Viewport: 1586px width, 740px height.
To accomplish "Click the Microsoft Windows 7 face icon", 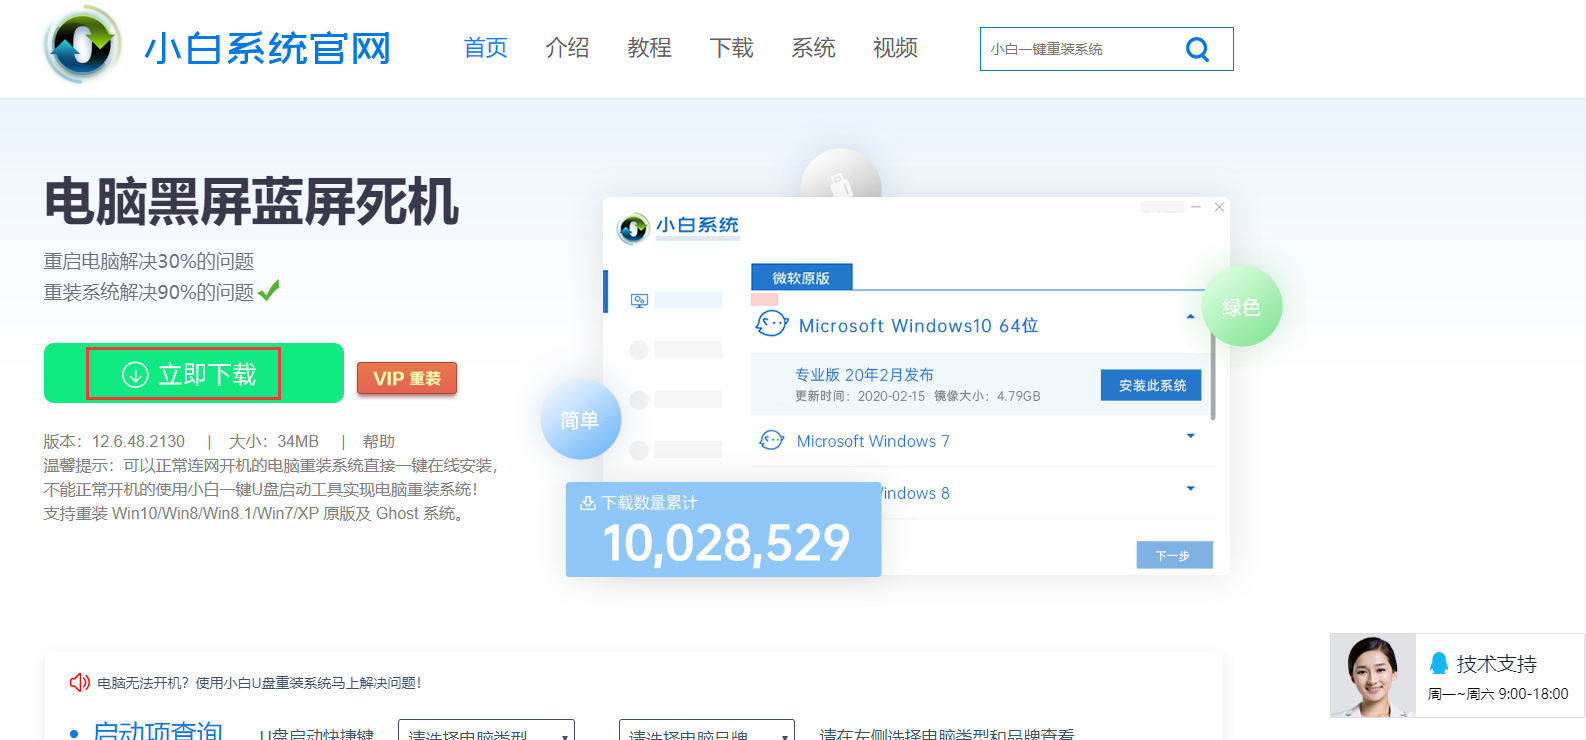I will [x=771, y=440].
